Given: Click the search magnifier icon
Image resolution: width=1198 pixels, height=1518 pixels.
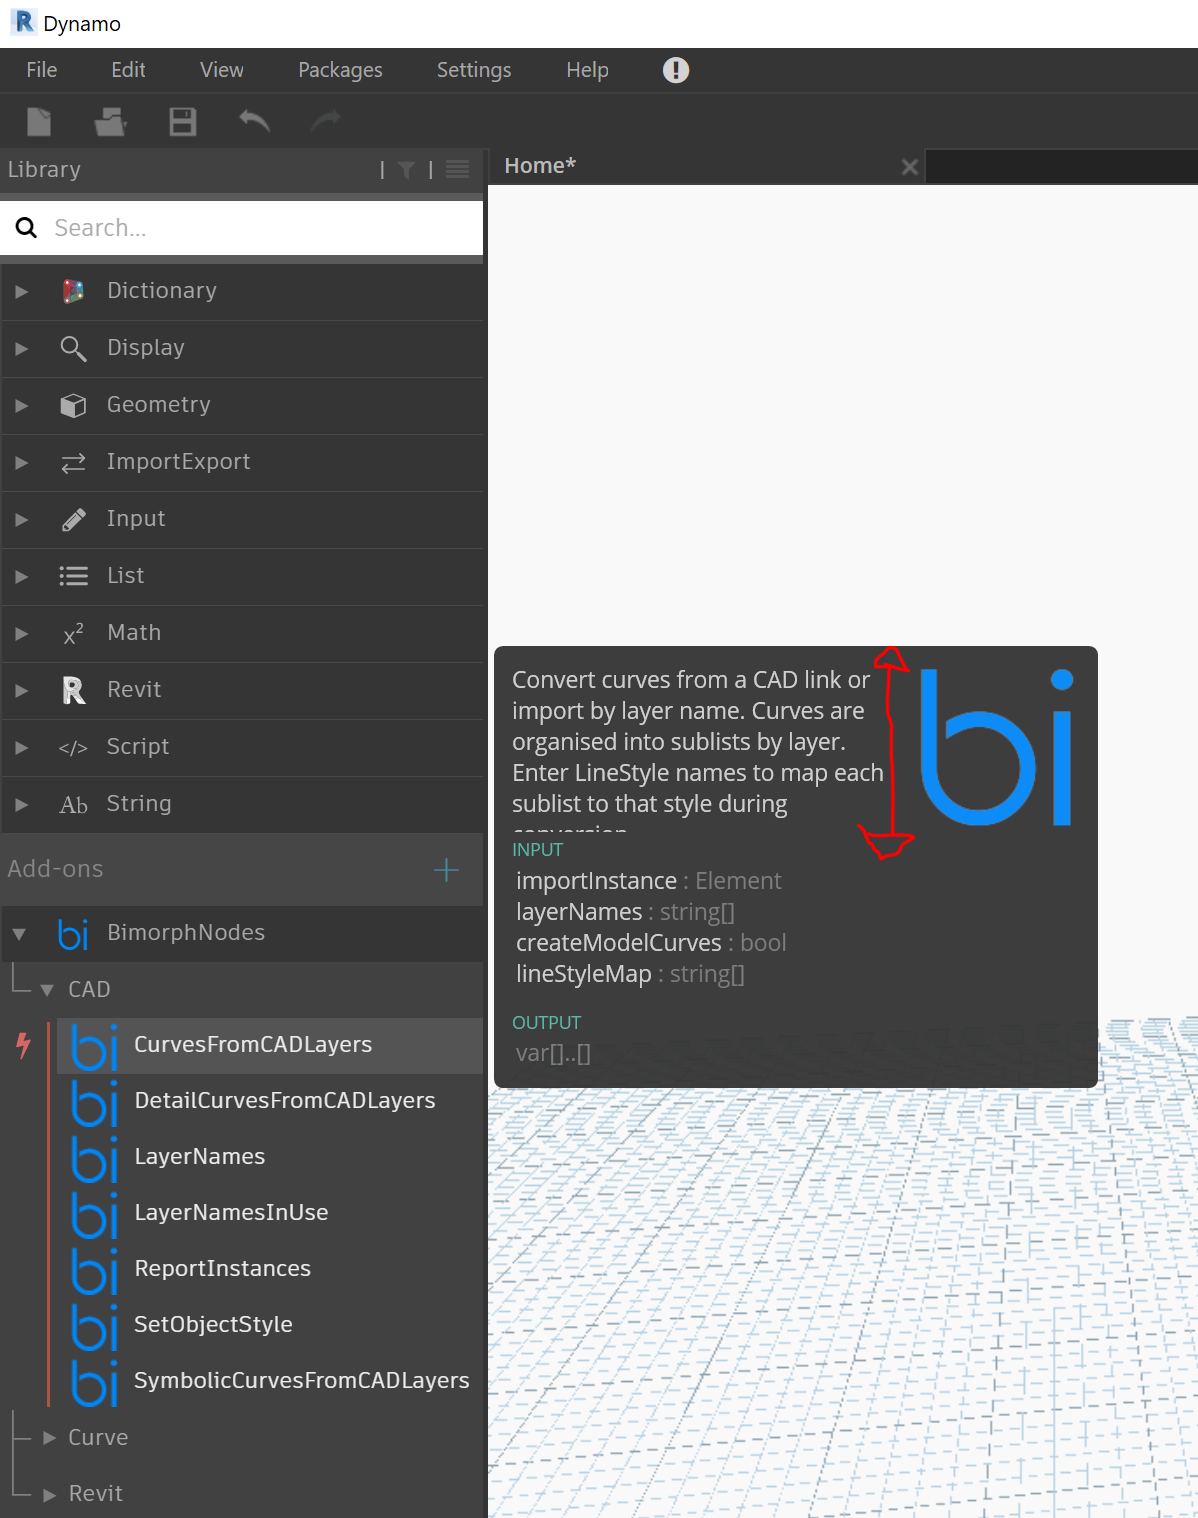Looking at the screenshot, I should [x=27, y=228].
